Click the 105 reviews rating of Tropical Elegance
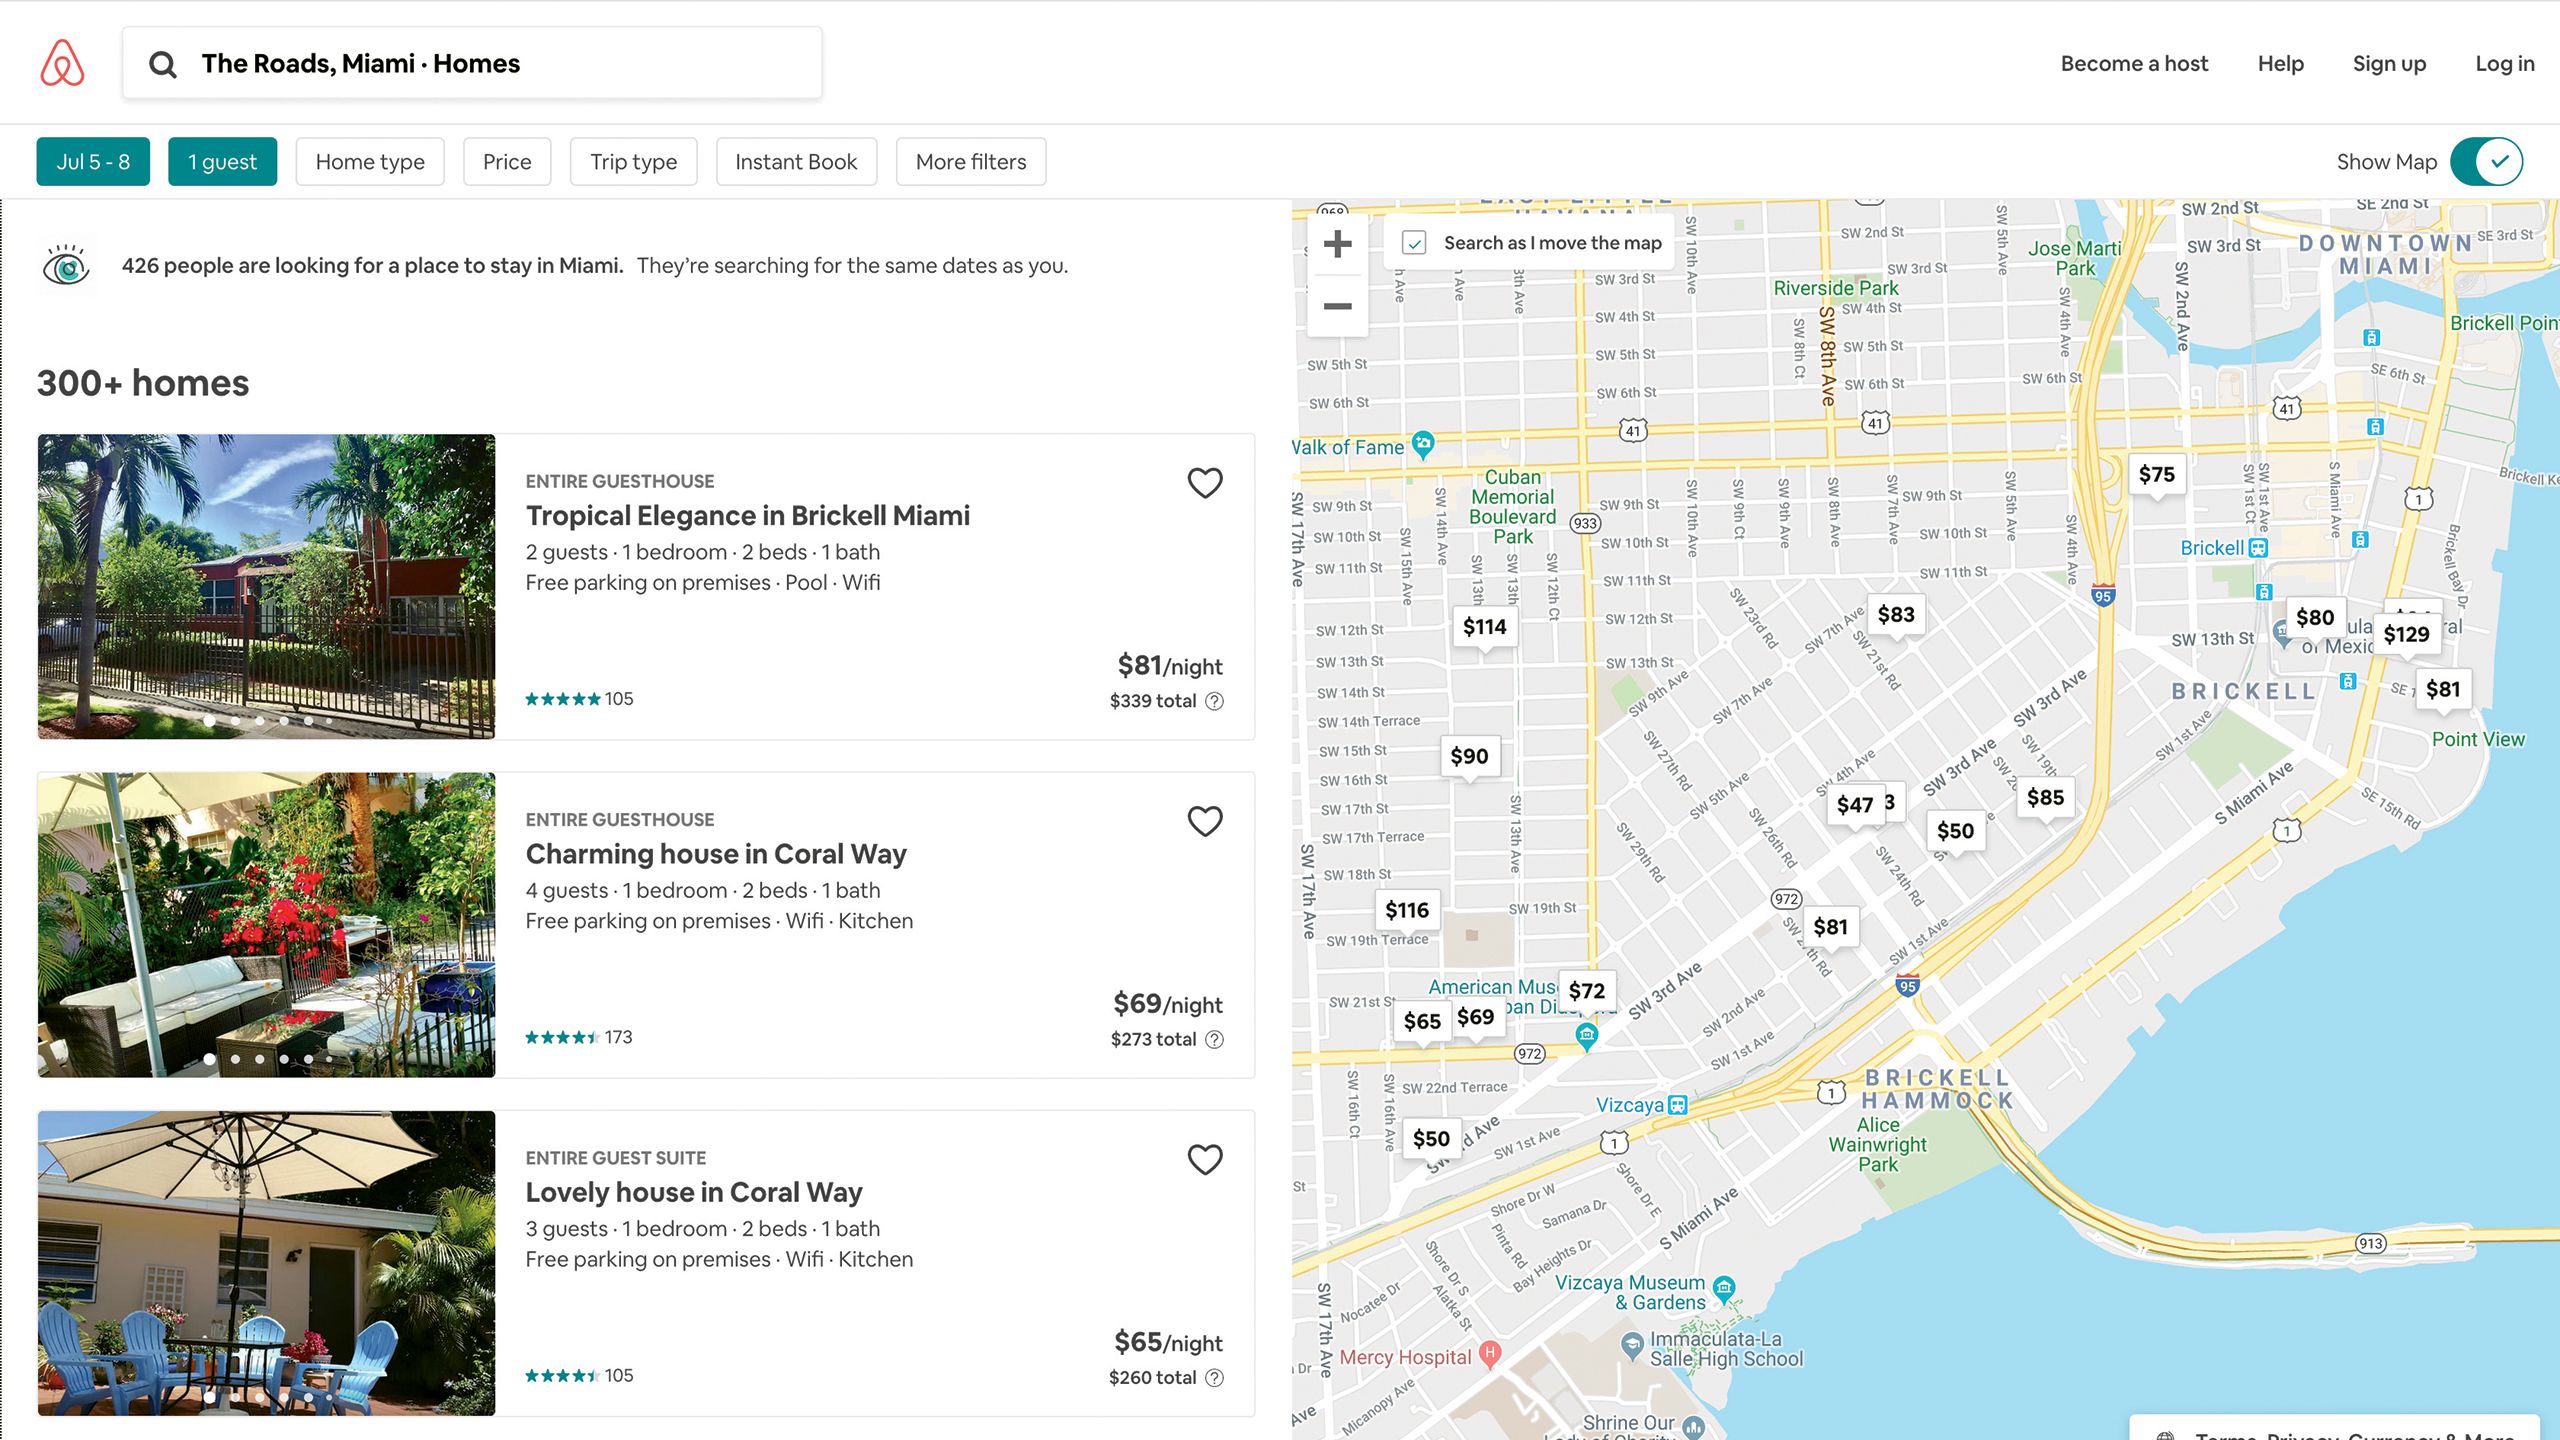This screenshot has width=2560, height=1440. point(579,699)
